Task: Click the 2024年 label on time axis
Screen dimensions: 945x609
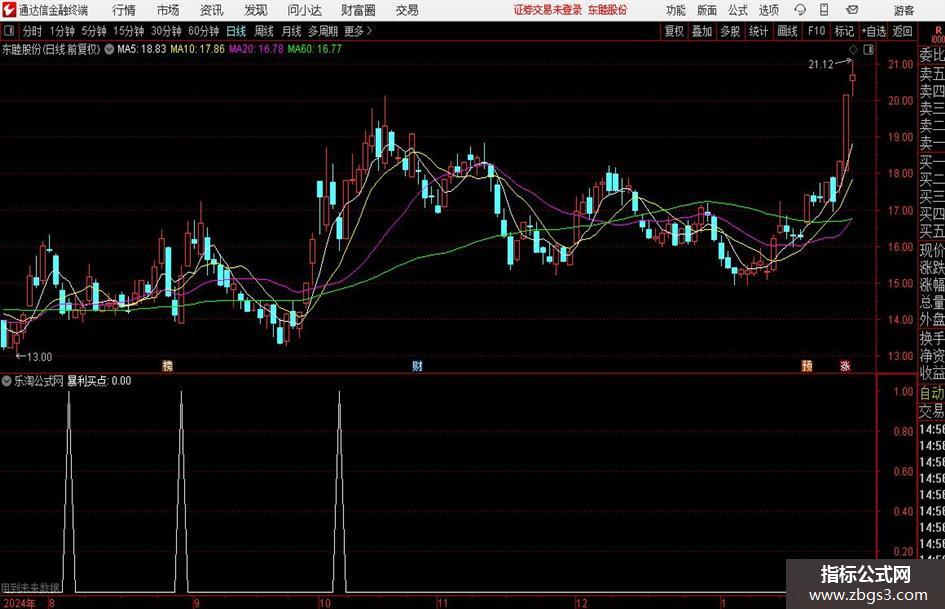Action: point(19,603)
